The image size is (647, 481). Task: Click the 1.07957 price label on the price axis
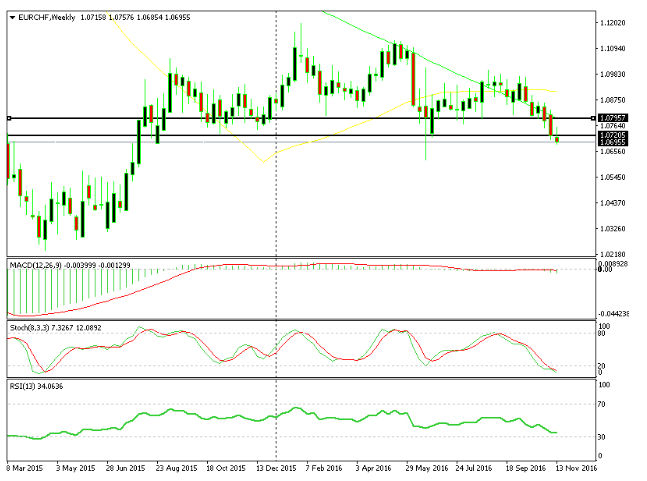(612, 118)
